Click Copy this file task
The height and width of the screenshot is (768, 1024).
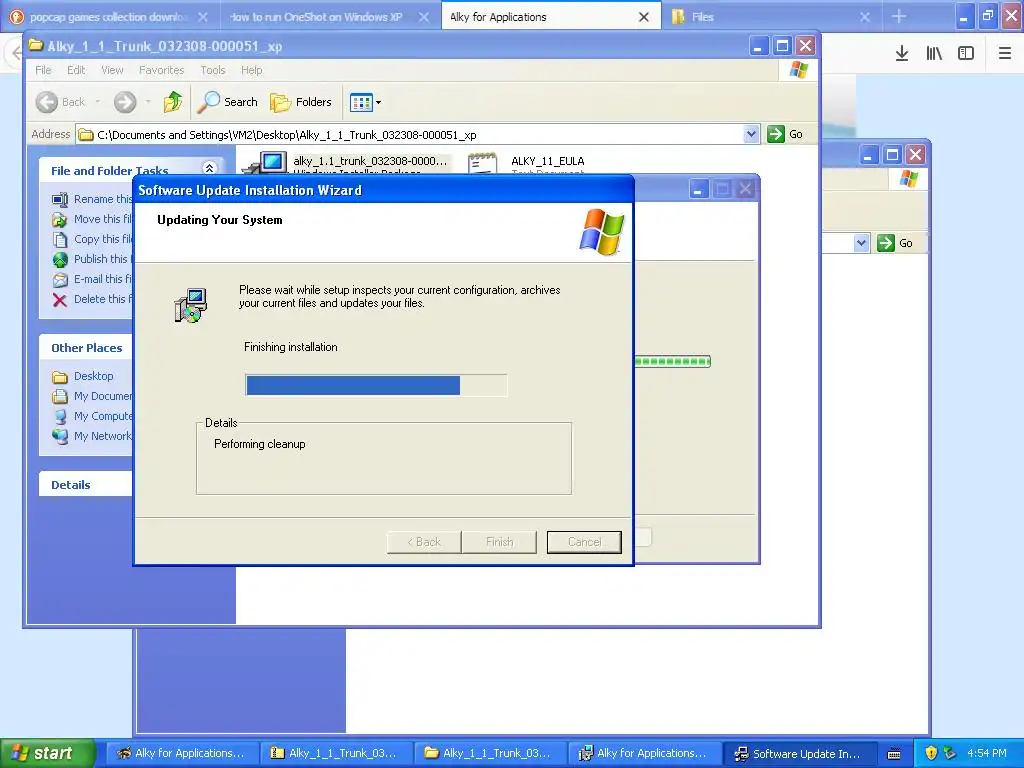click(103, 239)
